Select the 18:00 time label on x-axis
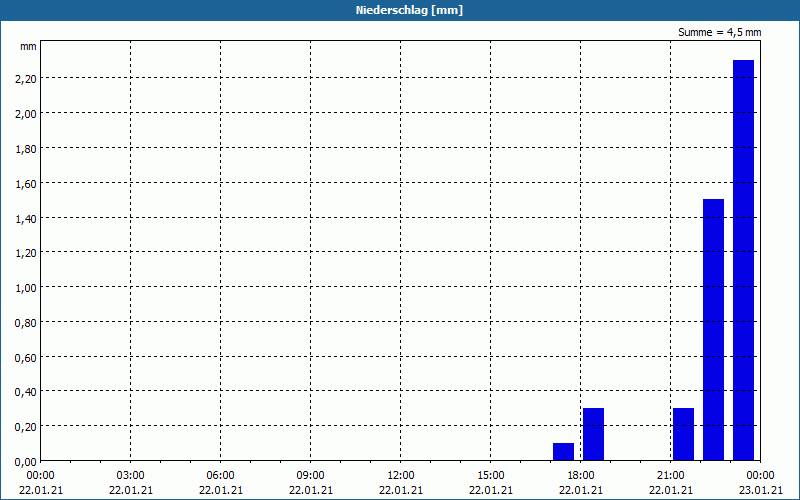The width and height of the screenshot is (800, 500). click(581, 476)
